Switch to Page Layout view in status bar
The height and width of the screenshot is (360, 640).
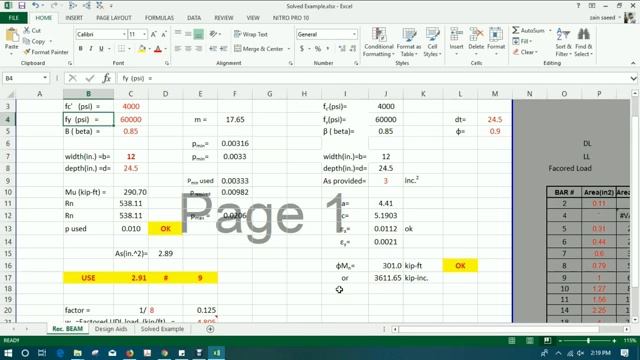click(529, 340)
